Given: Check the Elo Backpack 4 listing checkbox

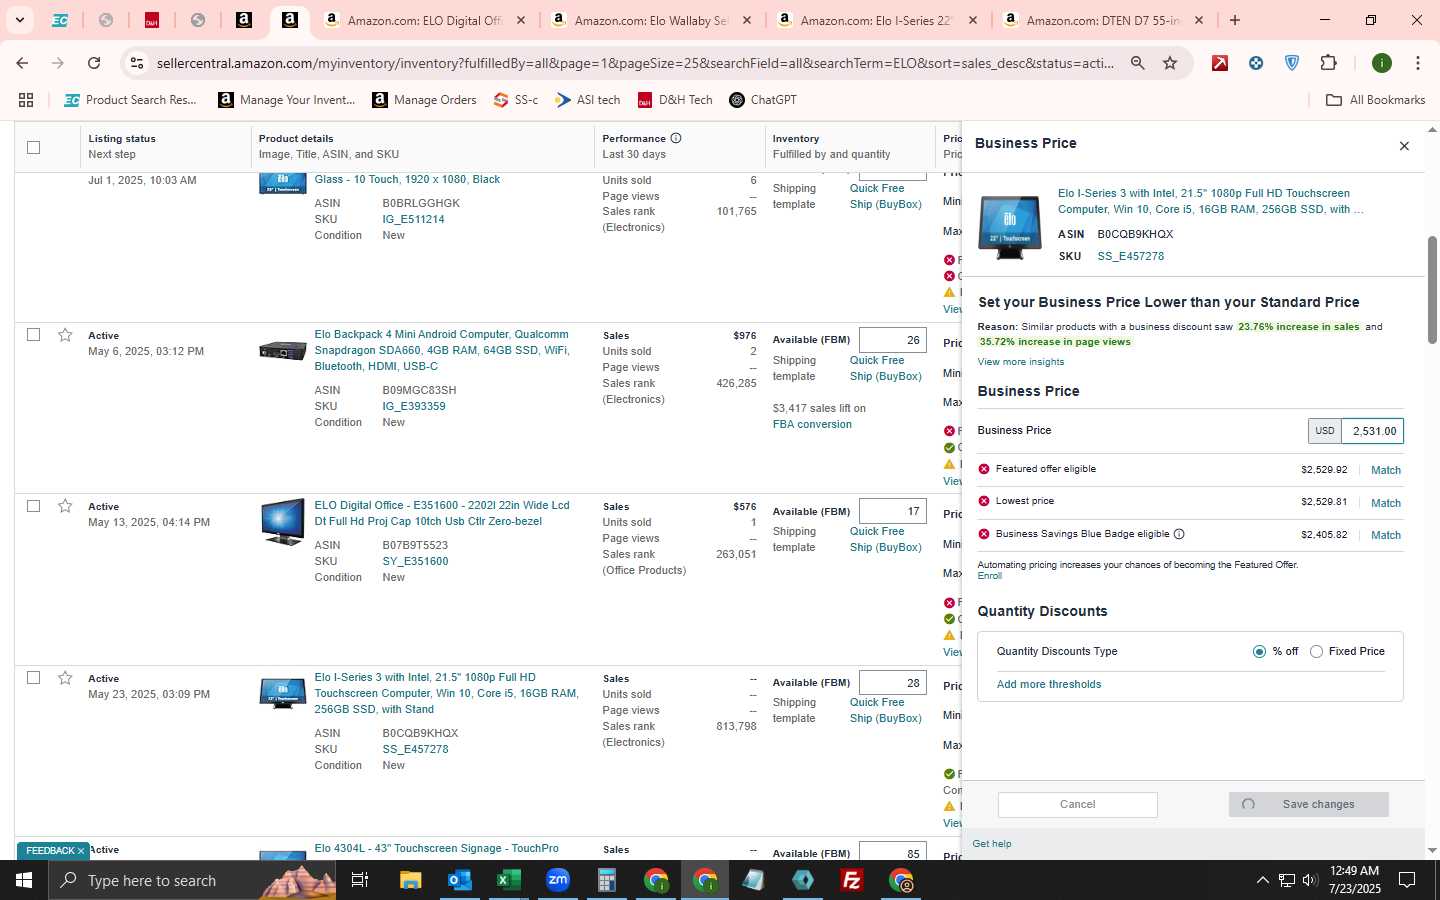Looking at the screenshot, I should coord(33,334).
